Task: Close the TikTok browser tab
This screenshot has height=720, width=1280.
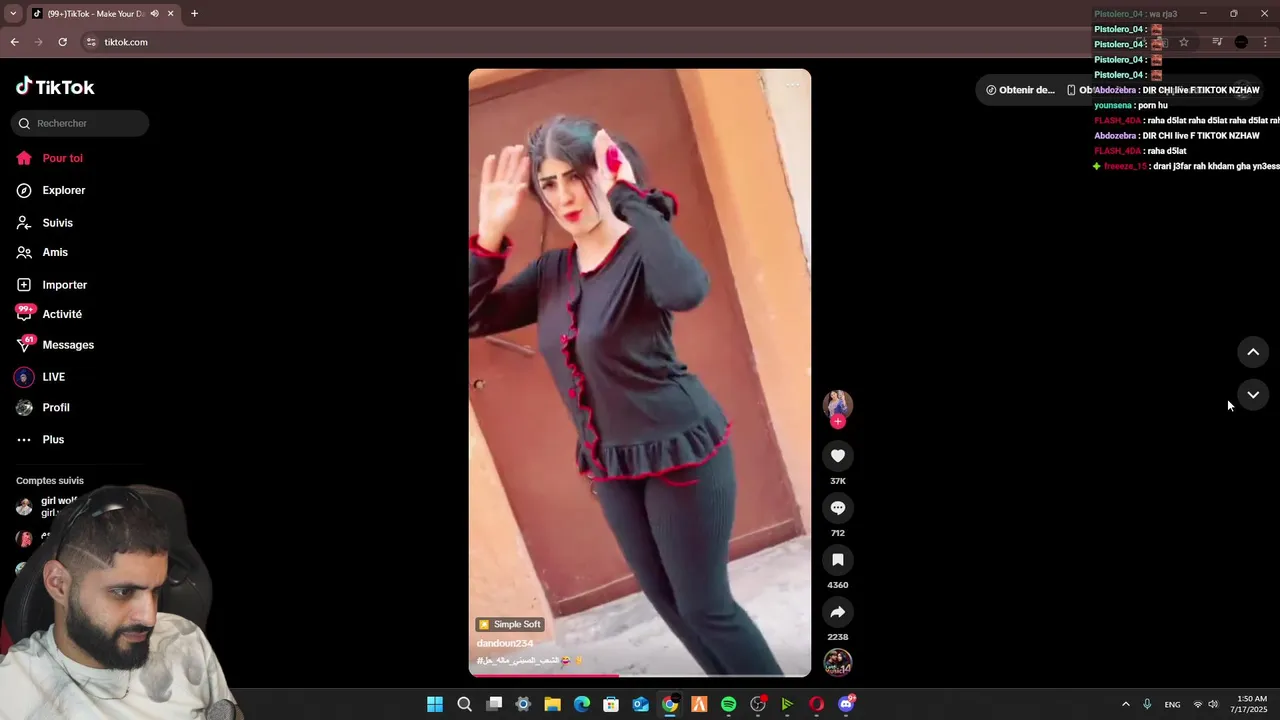Action: point(171,14)
